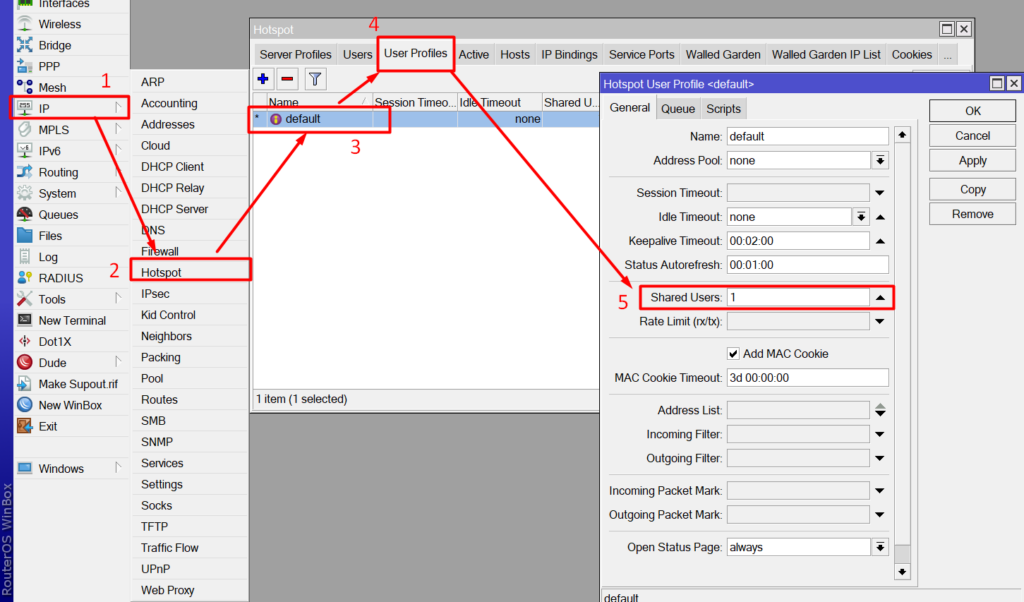Click the Cancel button
Image resolution: width=1024 pixels, height=602 pixels.
coord(972,136)
